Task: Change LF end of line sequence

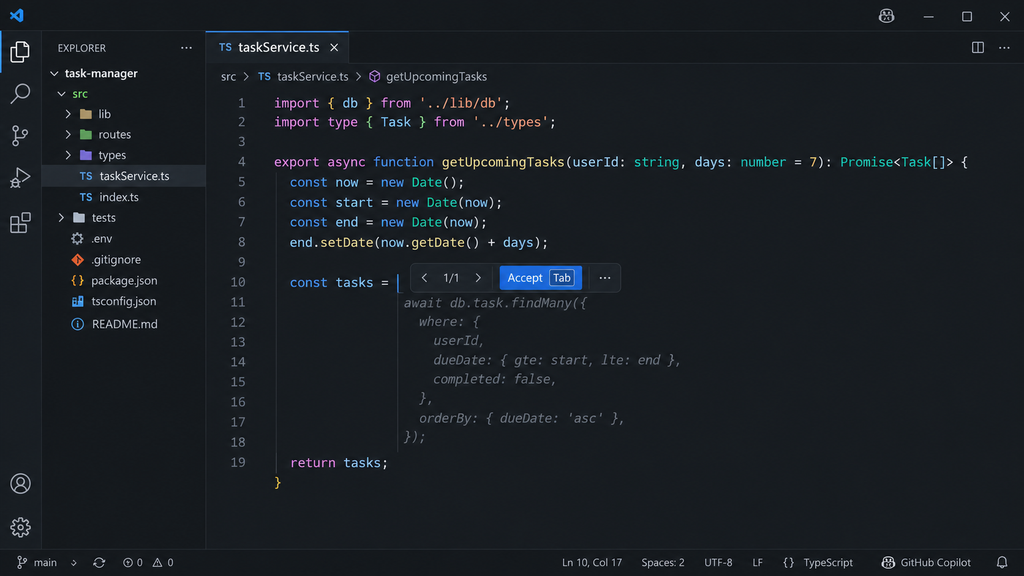Action: (758, 562)
